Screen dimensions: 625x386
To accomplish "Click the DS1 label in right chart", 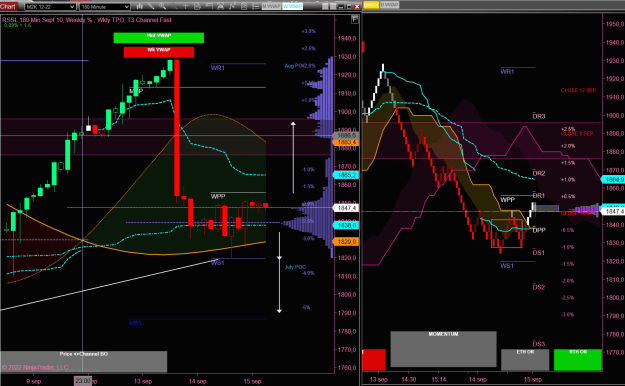I will click(539, 252).
